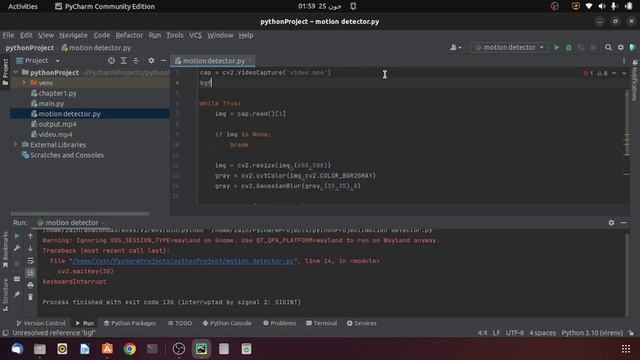Change the UTF-8 file encoding widget
Viewport: 640px width, 360px height.
(x=515, y=333)
